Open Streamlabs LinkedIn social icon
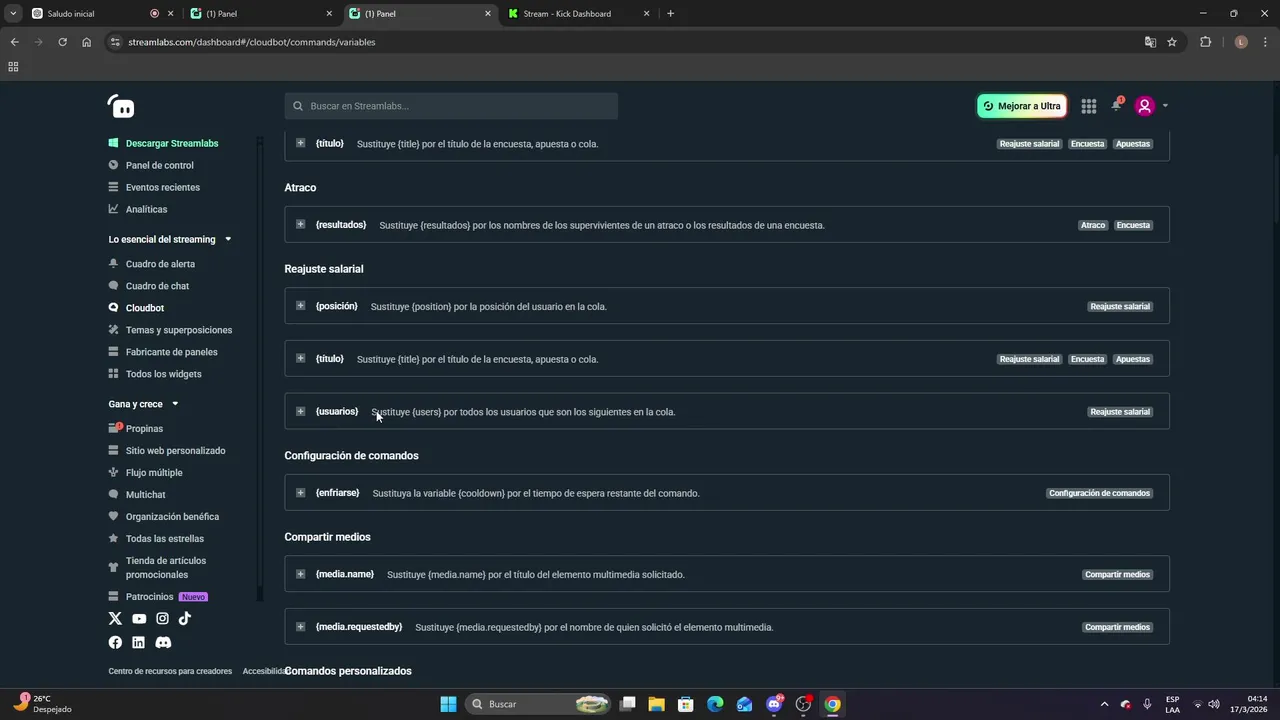Viewport: 1280px width, 720px height. pyautogui.click(x=138, y=642)
